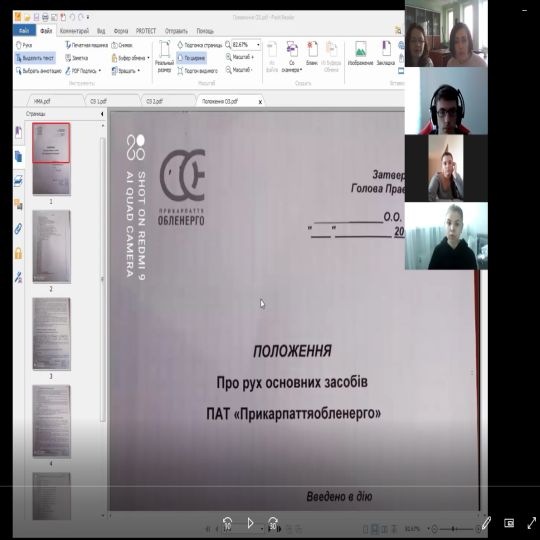
Task: Close the Положення ОЗ.pdf tab
Action: (x=260, y=102)
